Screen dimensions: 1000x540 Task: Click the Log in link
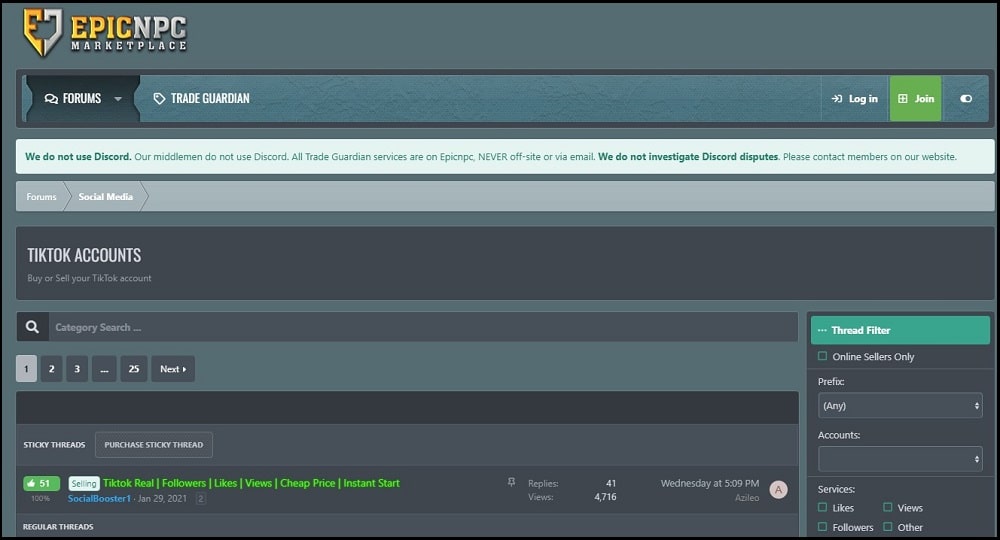pyautogui.click(x=855, y=99)
